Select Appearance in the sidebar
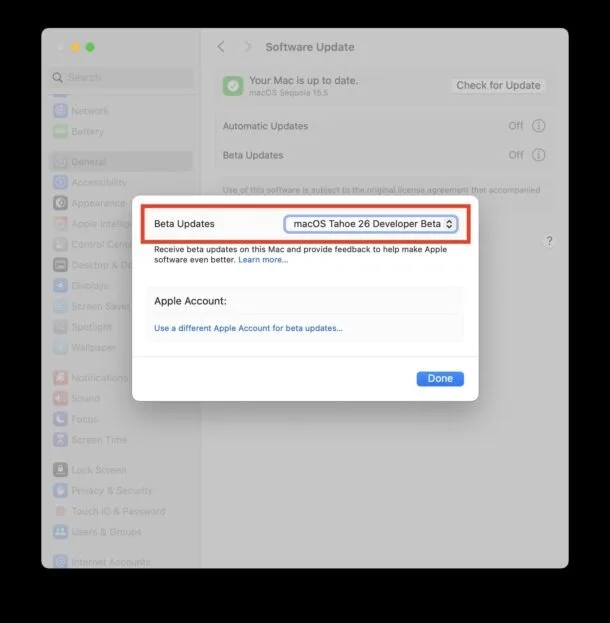The width and height of the screenshot is (610, 623). click(x=89, y=203)
